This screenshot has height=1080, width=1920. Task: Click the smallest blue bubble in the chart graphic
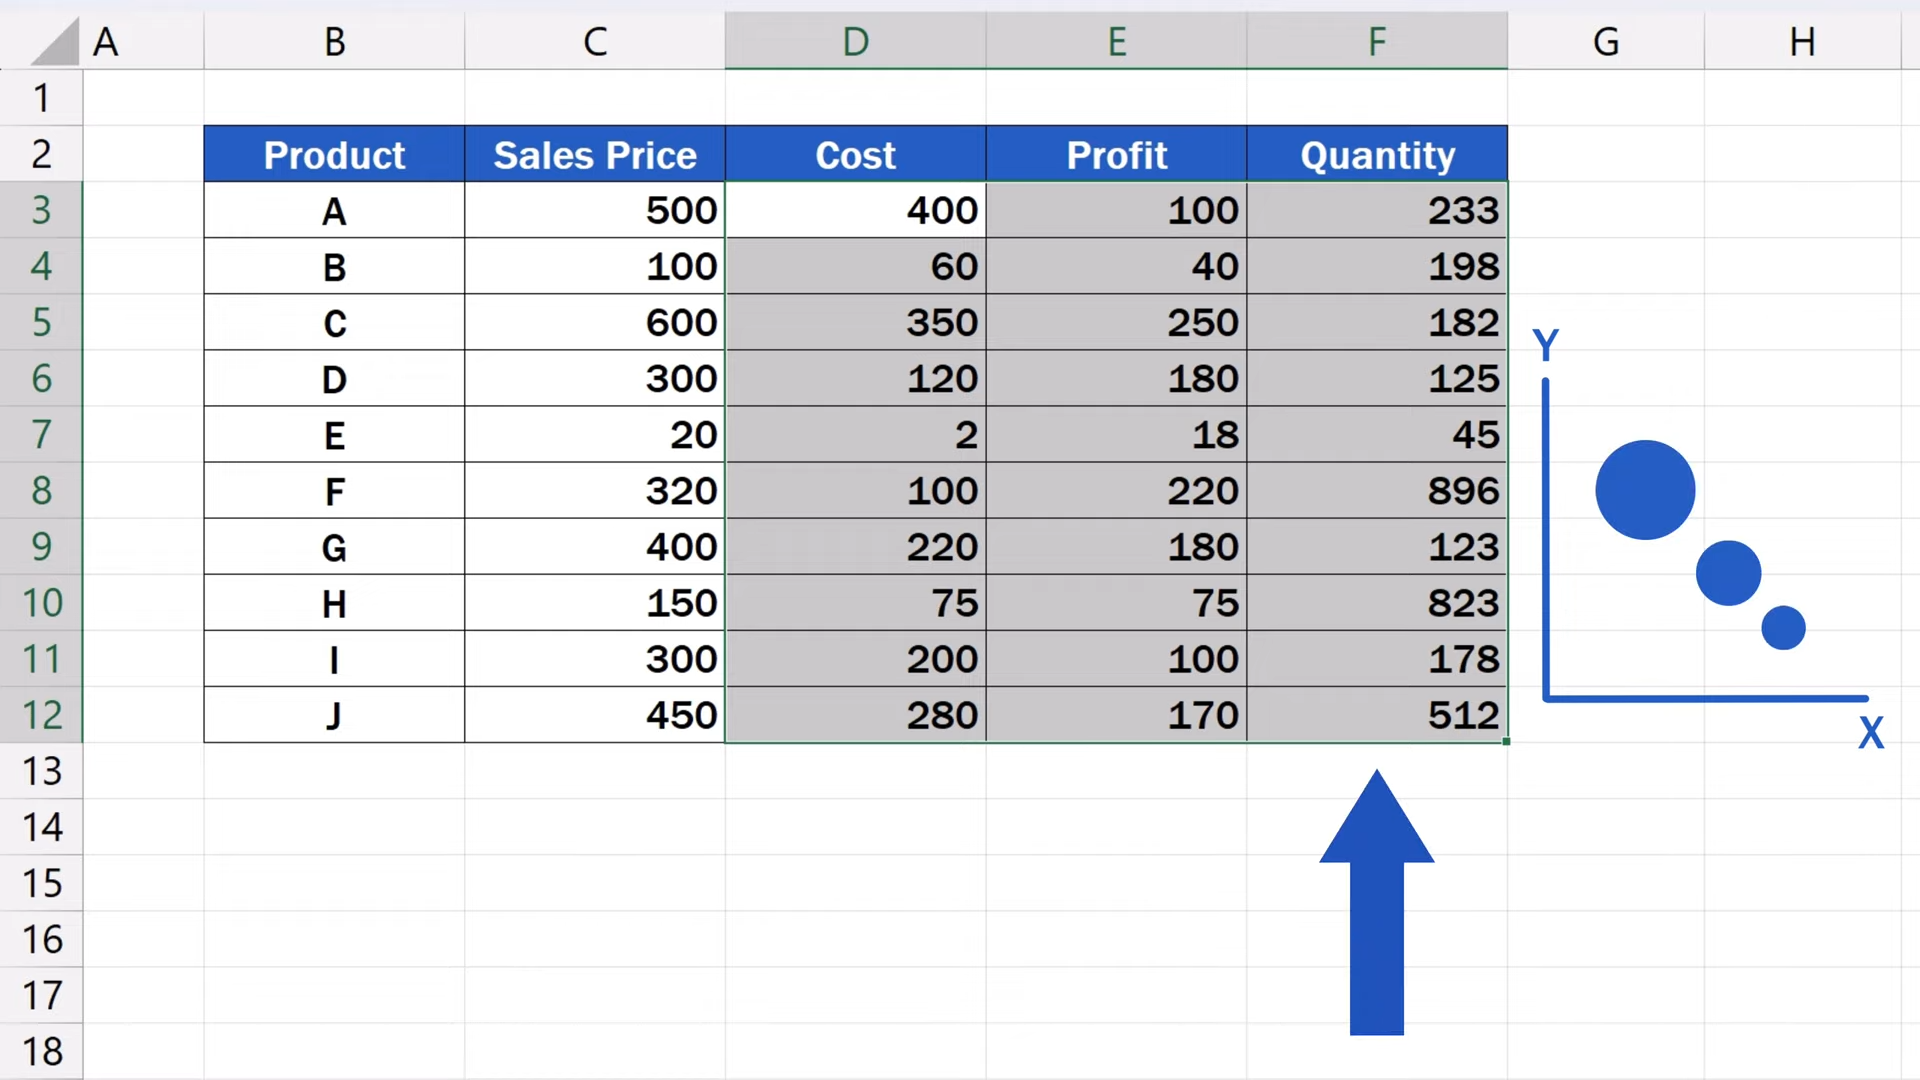coord(1783,626)
